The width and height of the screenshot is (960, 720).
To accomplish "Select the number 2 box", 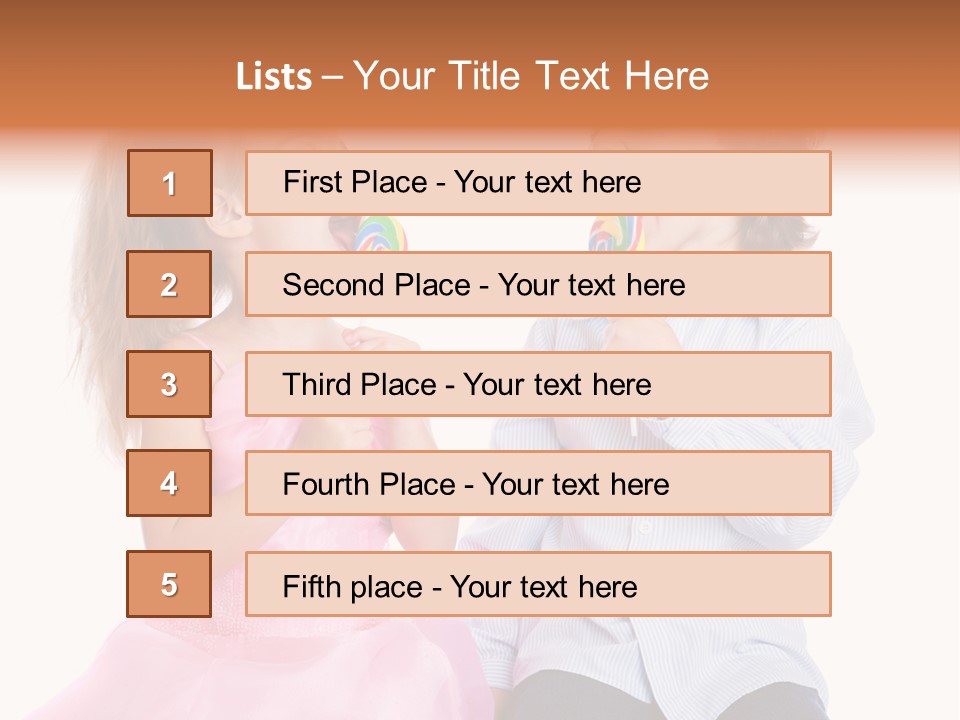I will click(169, 284).
